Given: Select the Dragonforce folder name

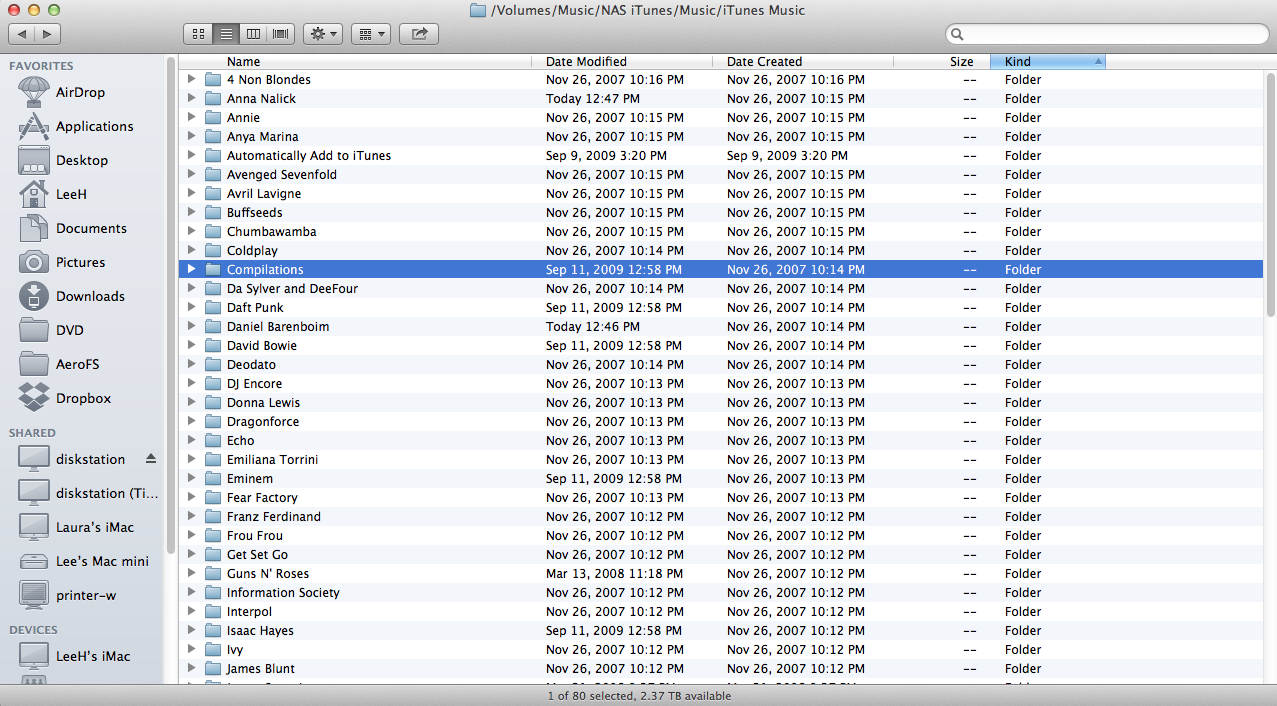Looking at the screenshot, I should pyautogui.click(x=263, y=422).
